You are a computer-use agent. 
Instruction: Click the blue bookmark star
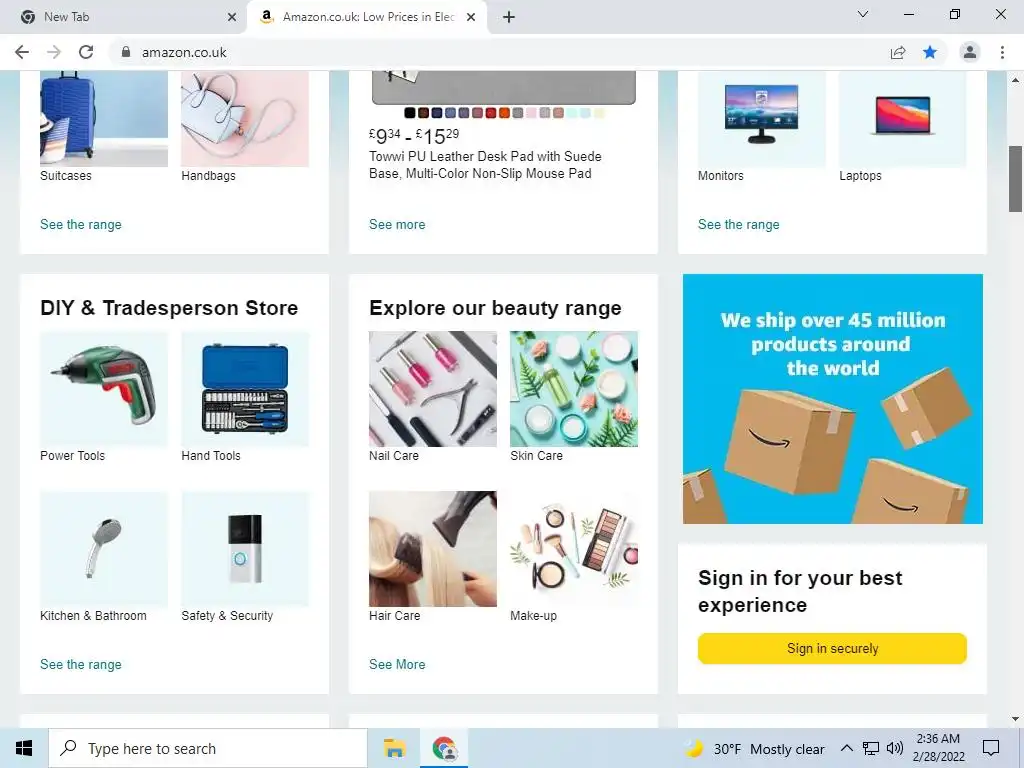coord(930,52)
